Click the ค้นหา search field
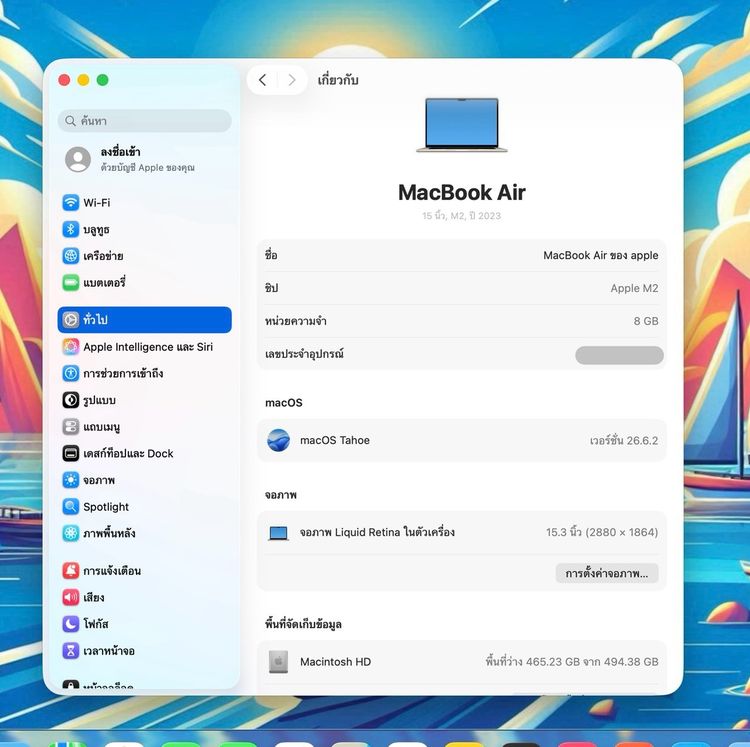 click(x=144, y=121)
